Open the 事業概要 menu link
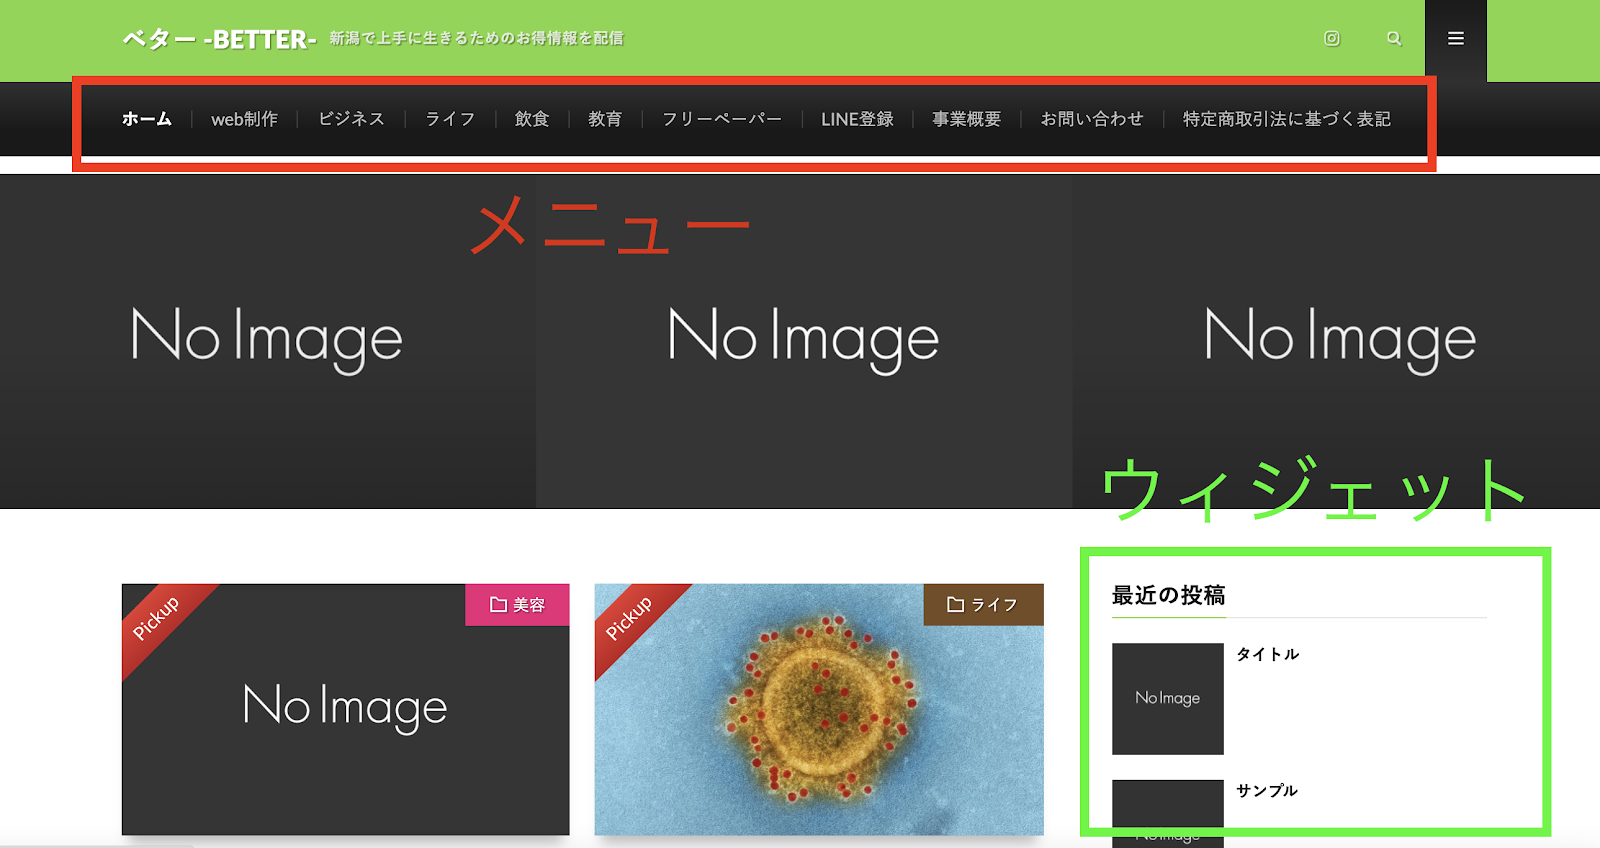This screenshot has height=848, width=1600. tap(967, 119)
